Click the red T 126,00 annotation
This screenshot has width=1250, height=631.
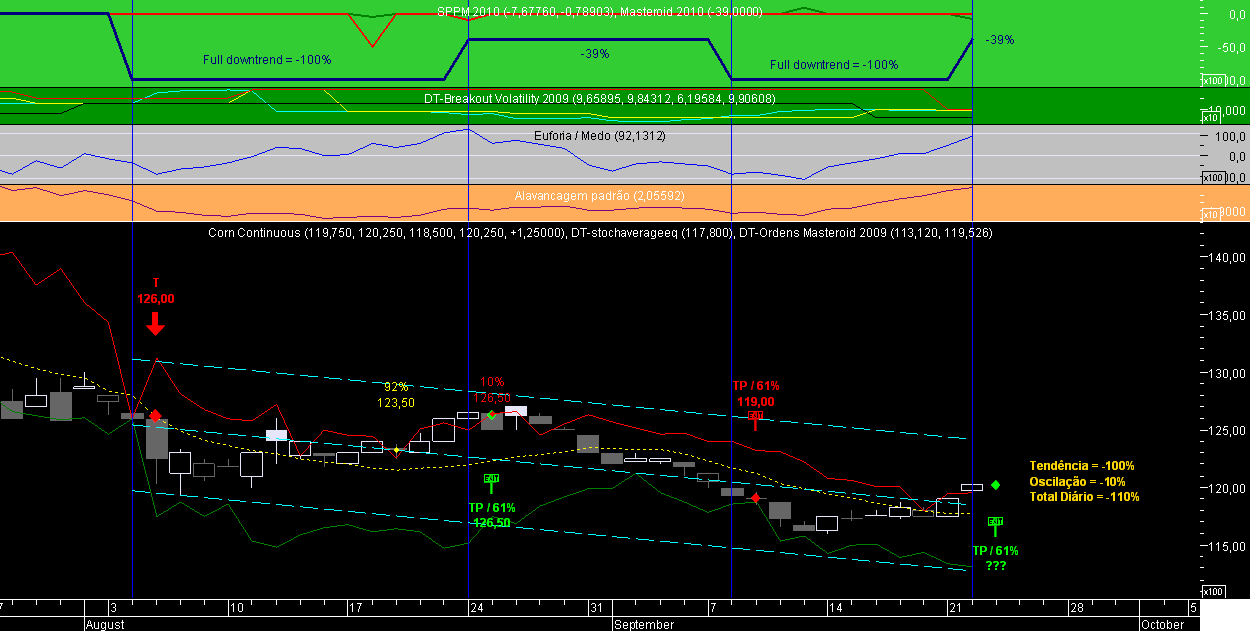[156, 290]
